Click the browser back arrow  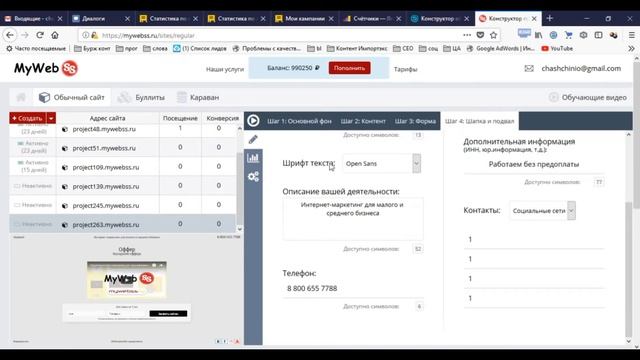[x=10, y=35]
